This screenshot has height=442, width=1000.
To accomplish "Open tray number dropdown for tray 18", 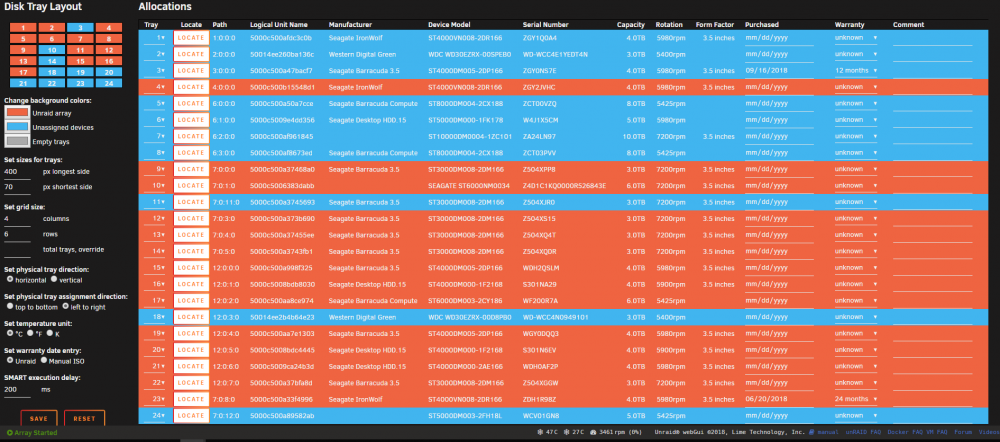I will click(x=154, y=317).
